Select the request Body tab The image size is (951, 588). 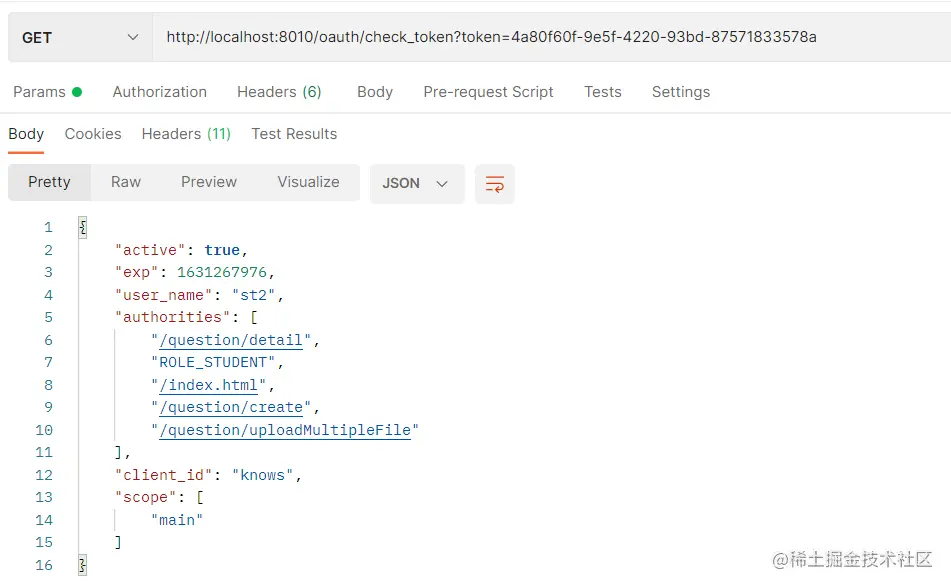point(375,92)
